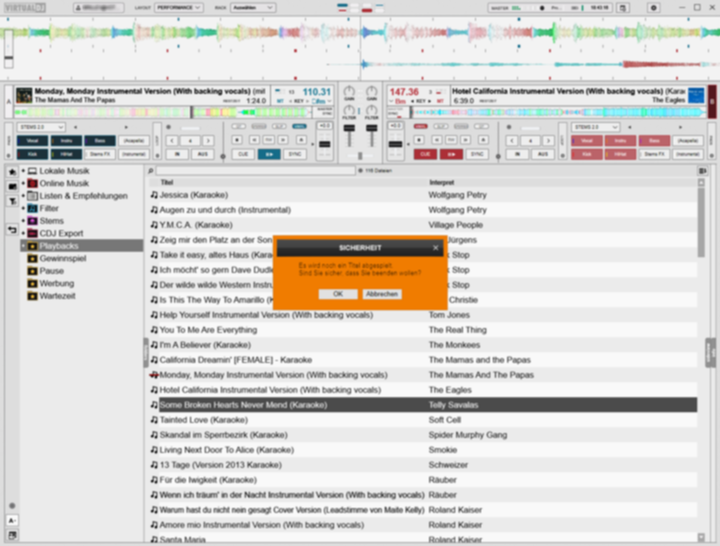The image size is (720, 546).
Task: Expand Listen & Empfehlungen node
Action: coord(23,196)
